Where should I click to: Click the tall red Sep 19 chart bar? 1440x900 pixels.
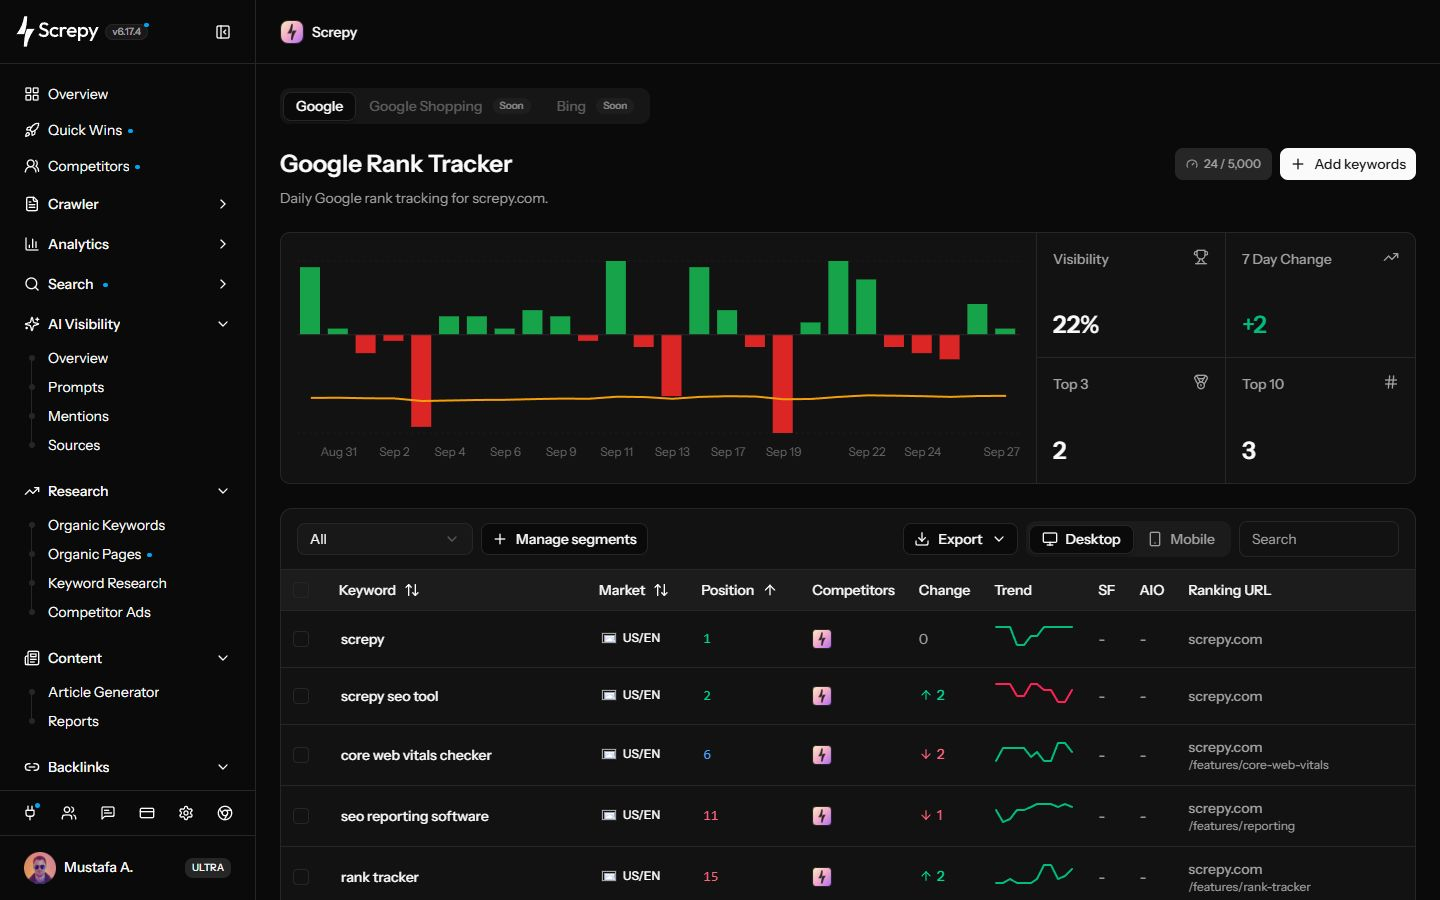[x=782, y=383]
